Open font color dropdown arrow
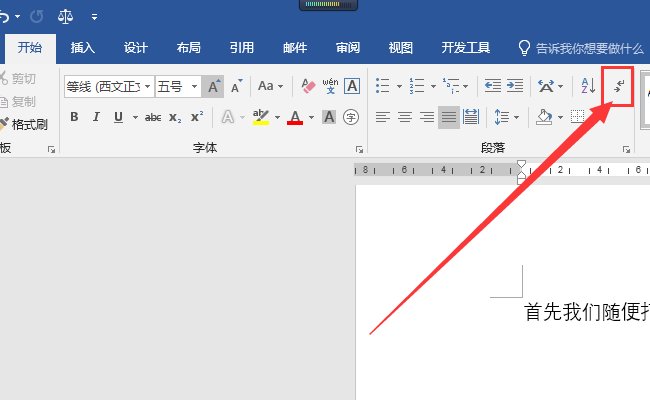The image size is (650, 400). (311, 118)
